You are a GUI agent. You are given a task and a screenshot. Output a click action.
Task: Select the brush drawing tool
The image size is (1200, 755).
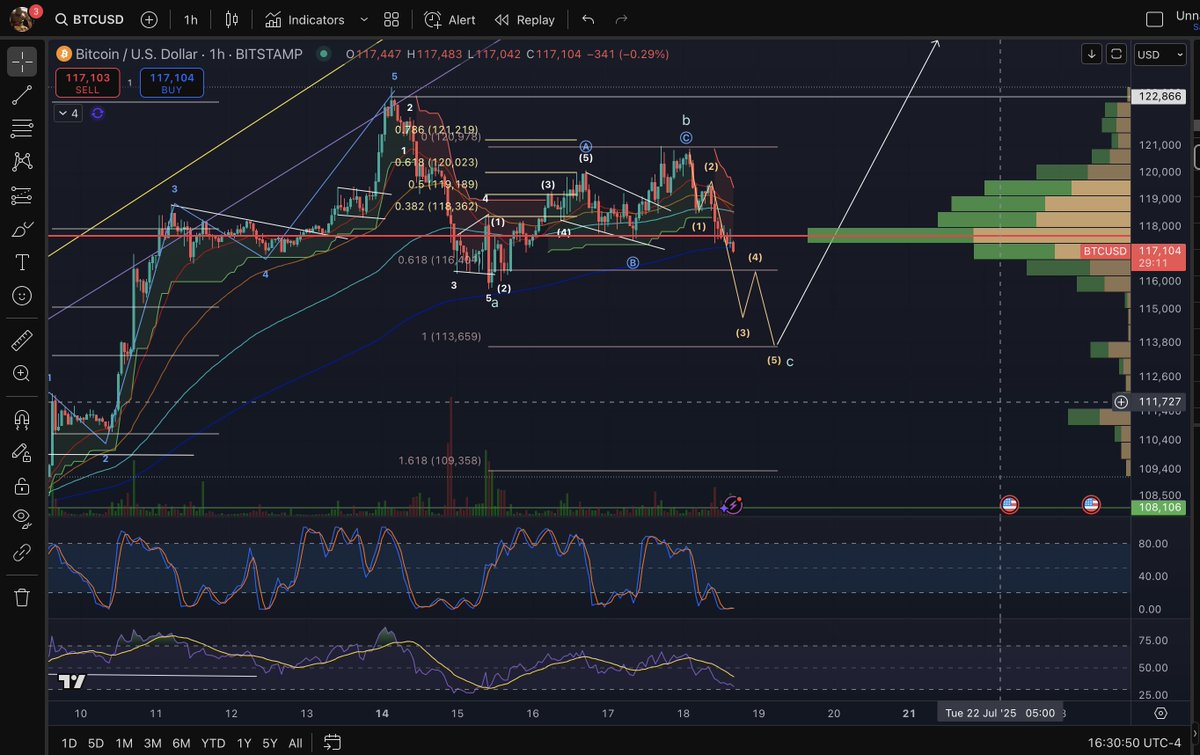coord(22,230)
